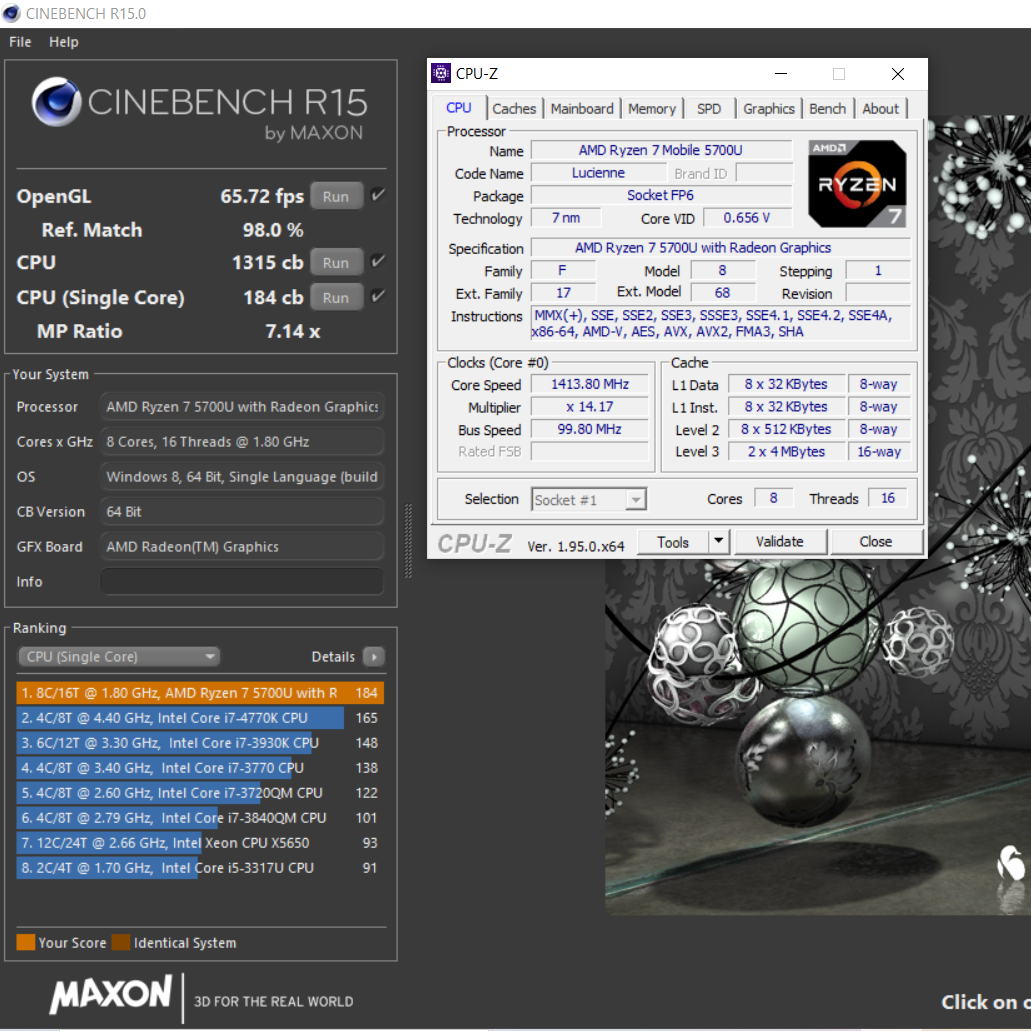Click the Code Name value Lucienne
The height and width of the screenshot is (1031, 1031).
598,173
